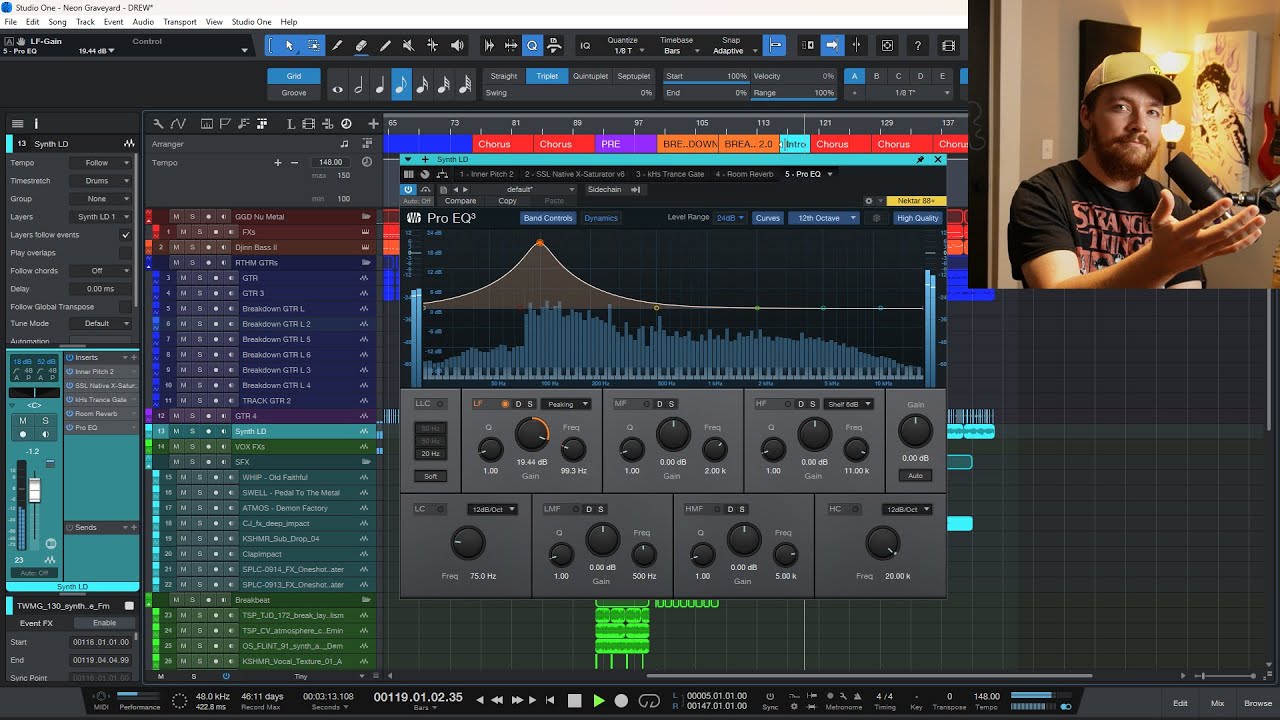
Task: Open the Level Range 24dB dropdown
Action: pyautogui.click(x=730, y=218)
